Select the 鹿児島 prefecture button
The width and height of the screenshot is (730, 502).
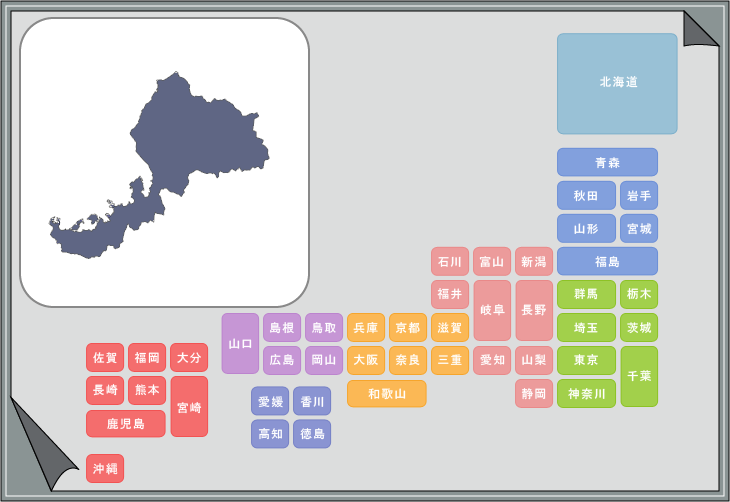(126, 424)
